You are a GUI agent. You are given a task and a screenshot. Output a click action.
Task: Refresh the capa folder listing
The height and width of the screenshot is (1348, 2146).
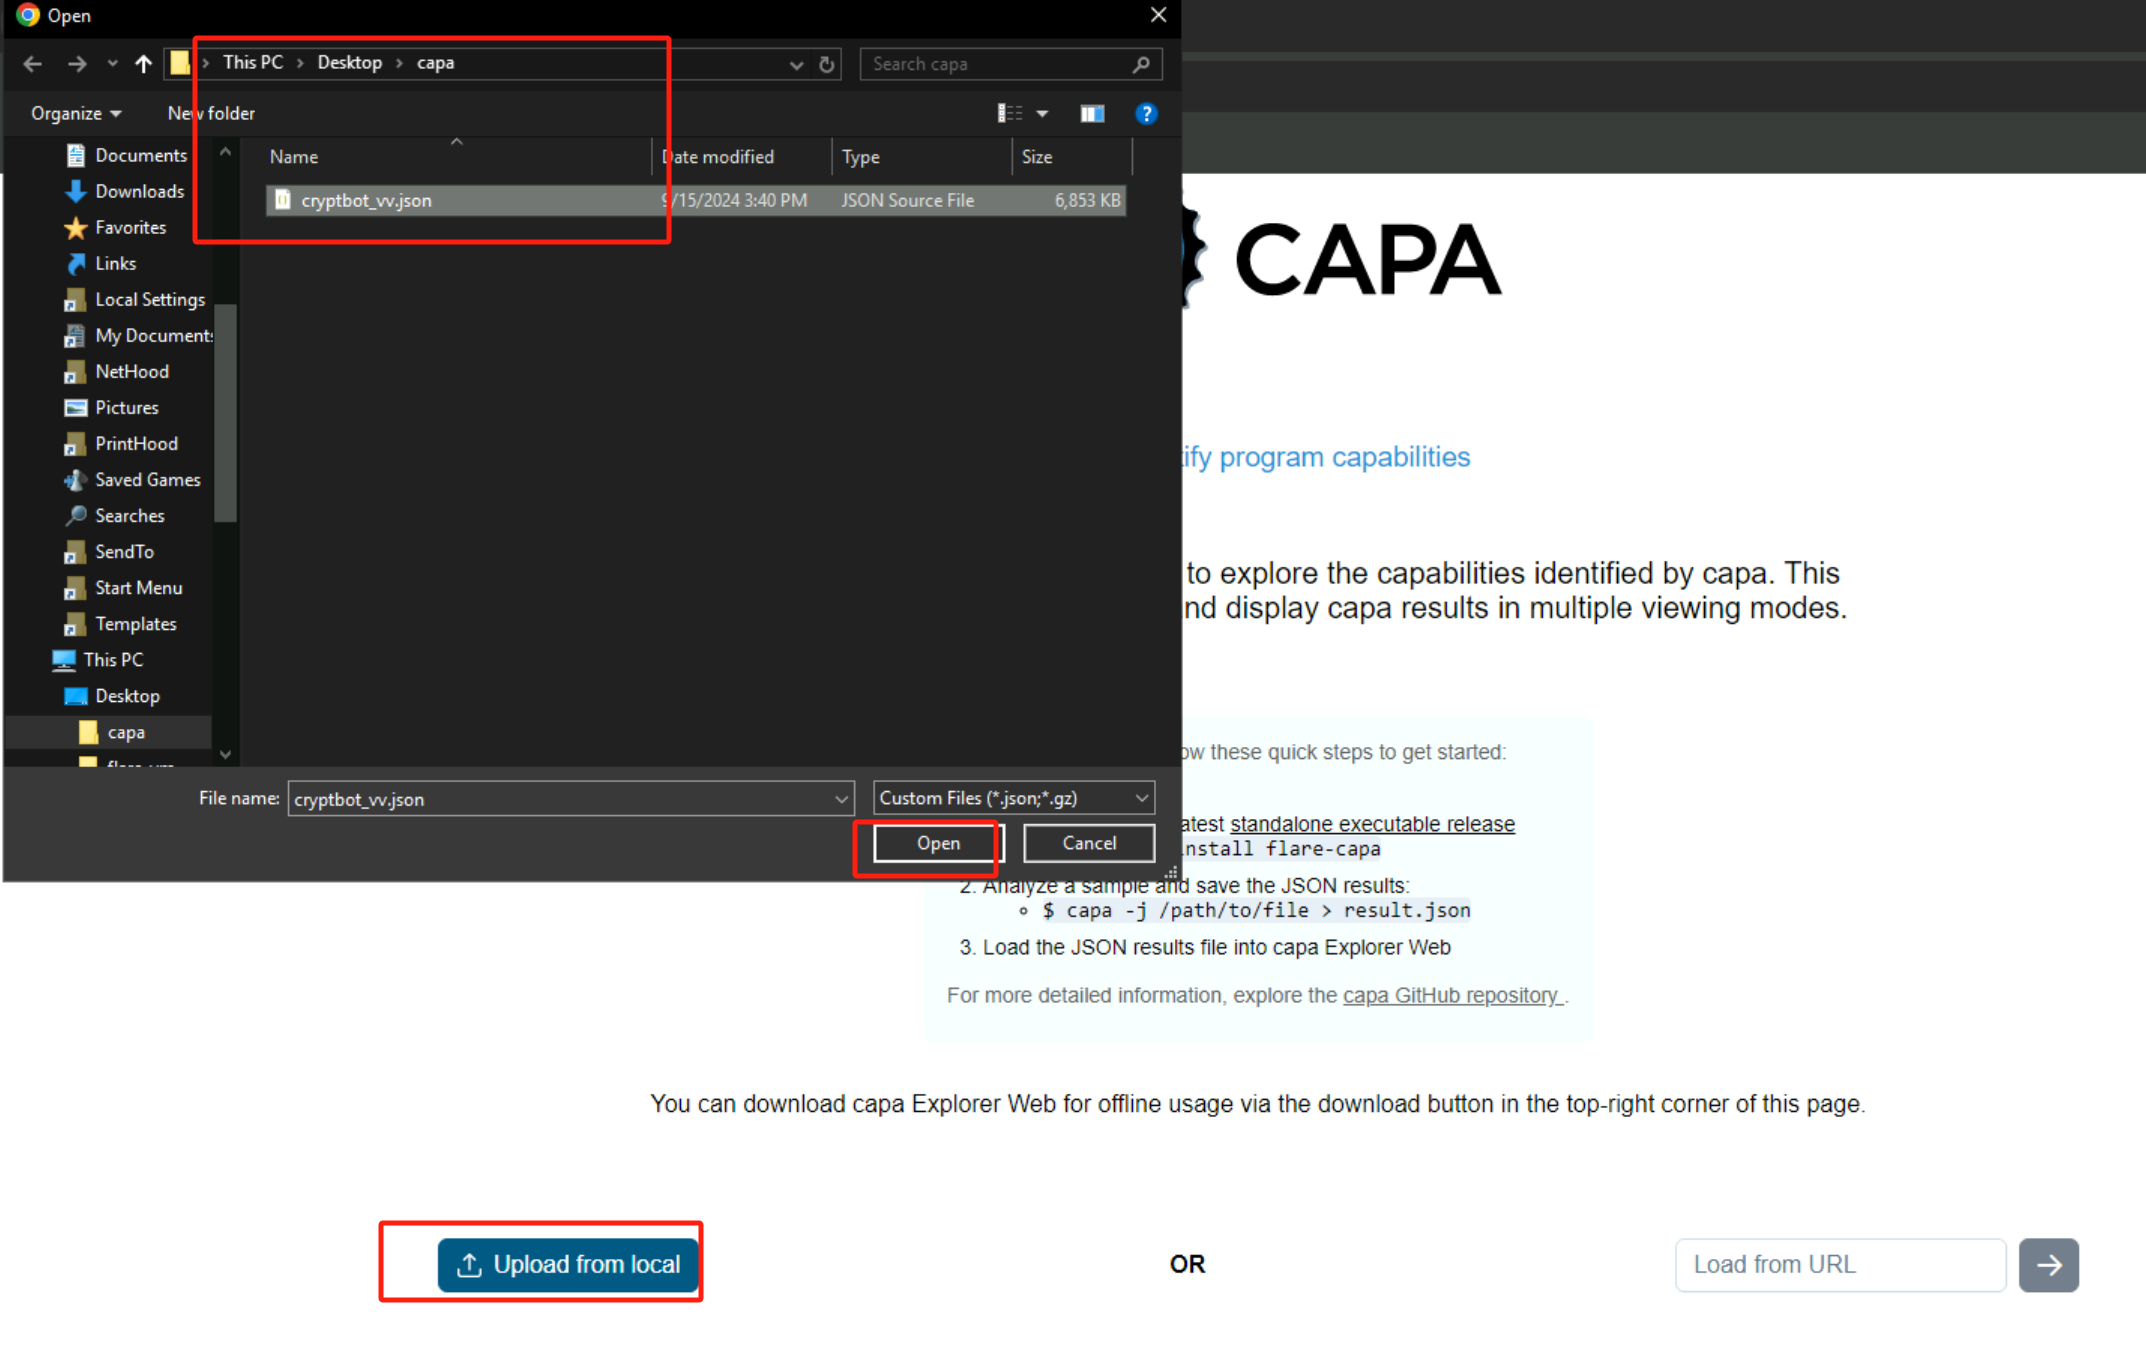tap(826, 65)
